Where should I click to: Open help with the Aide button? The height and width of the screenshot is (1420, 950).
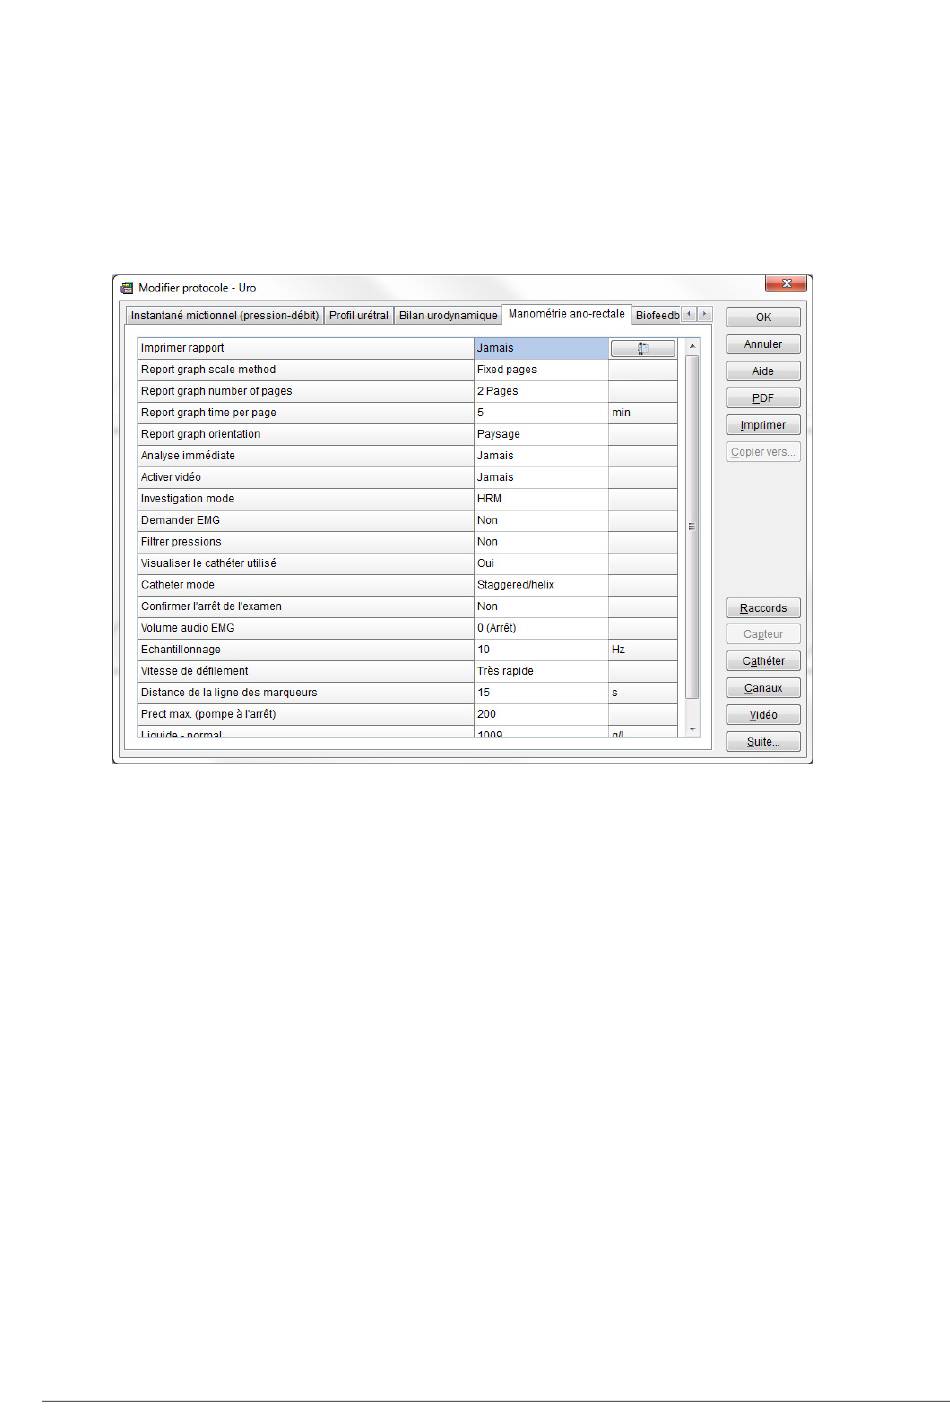pyautogui.click(x=763, y=371)
